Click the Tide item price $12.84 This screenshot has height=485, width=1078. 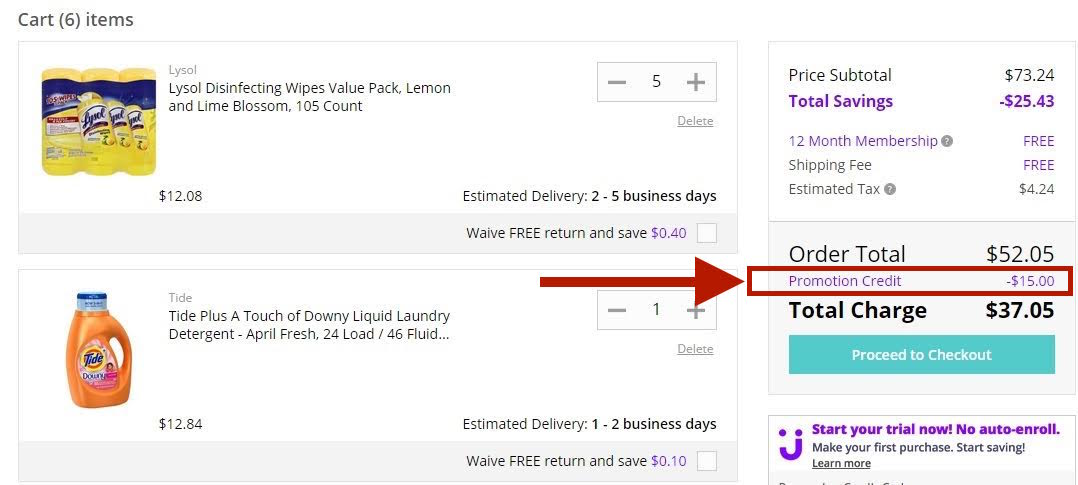pyautogui.click(x=180, y=424)
